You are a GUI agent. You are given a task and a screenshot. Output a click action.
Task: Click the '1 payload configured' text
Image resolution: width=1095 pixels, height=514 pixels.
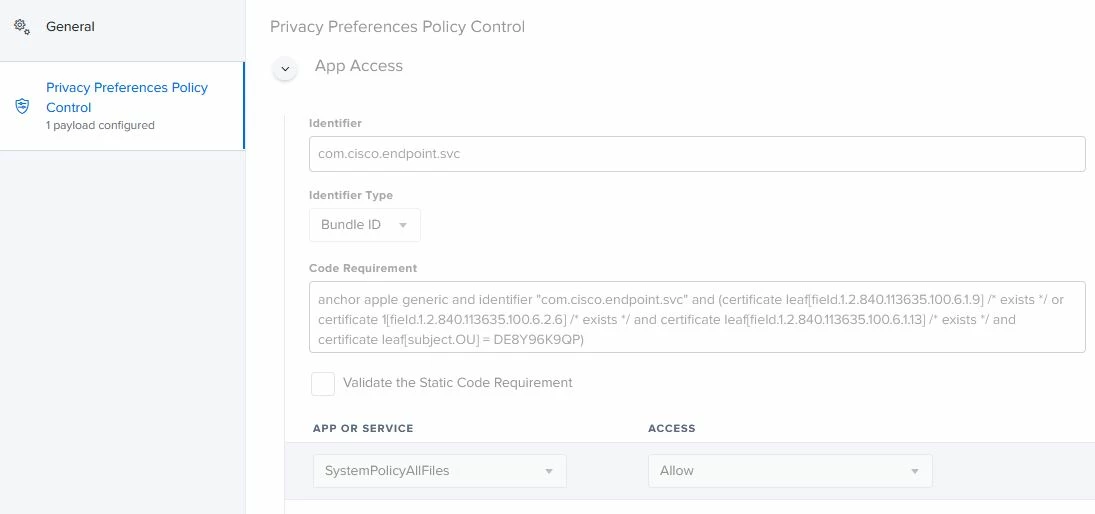(x=101, y=126)
